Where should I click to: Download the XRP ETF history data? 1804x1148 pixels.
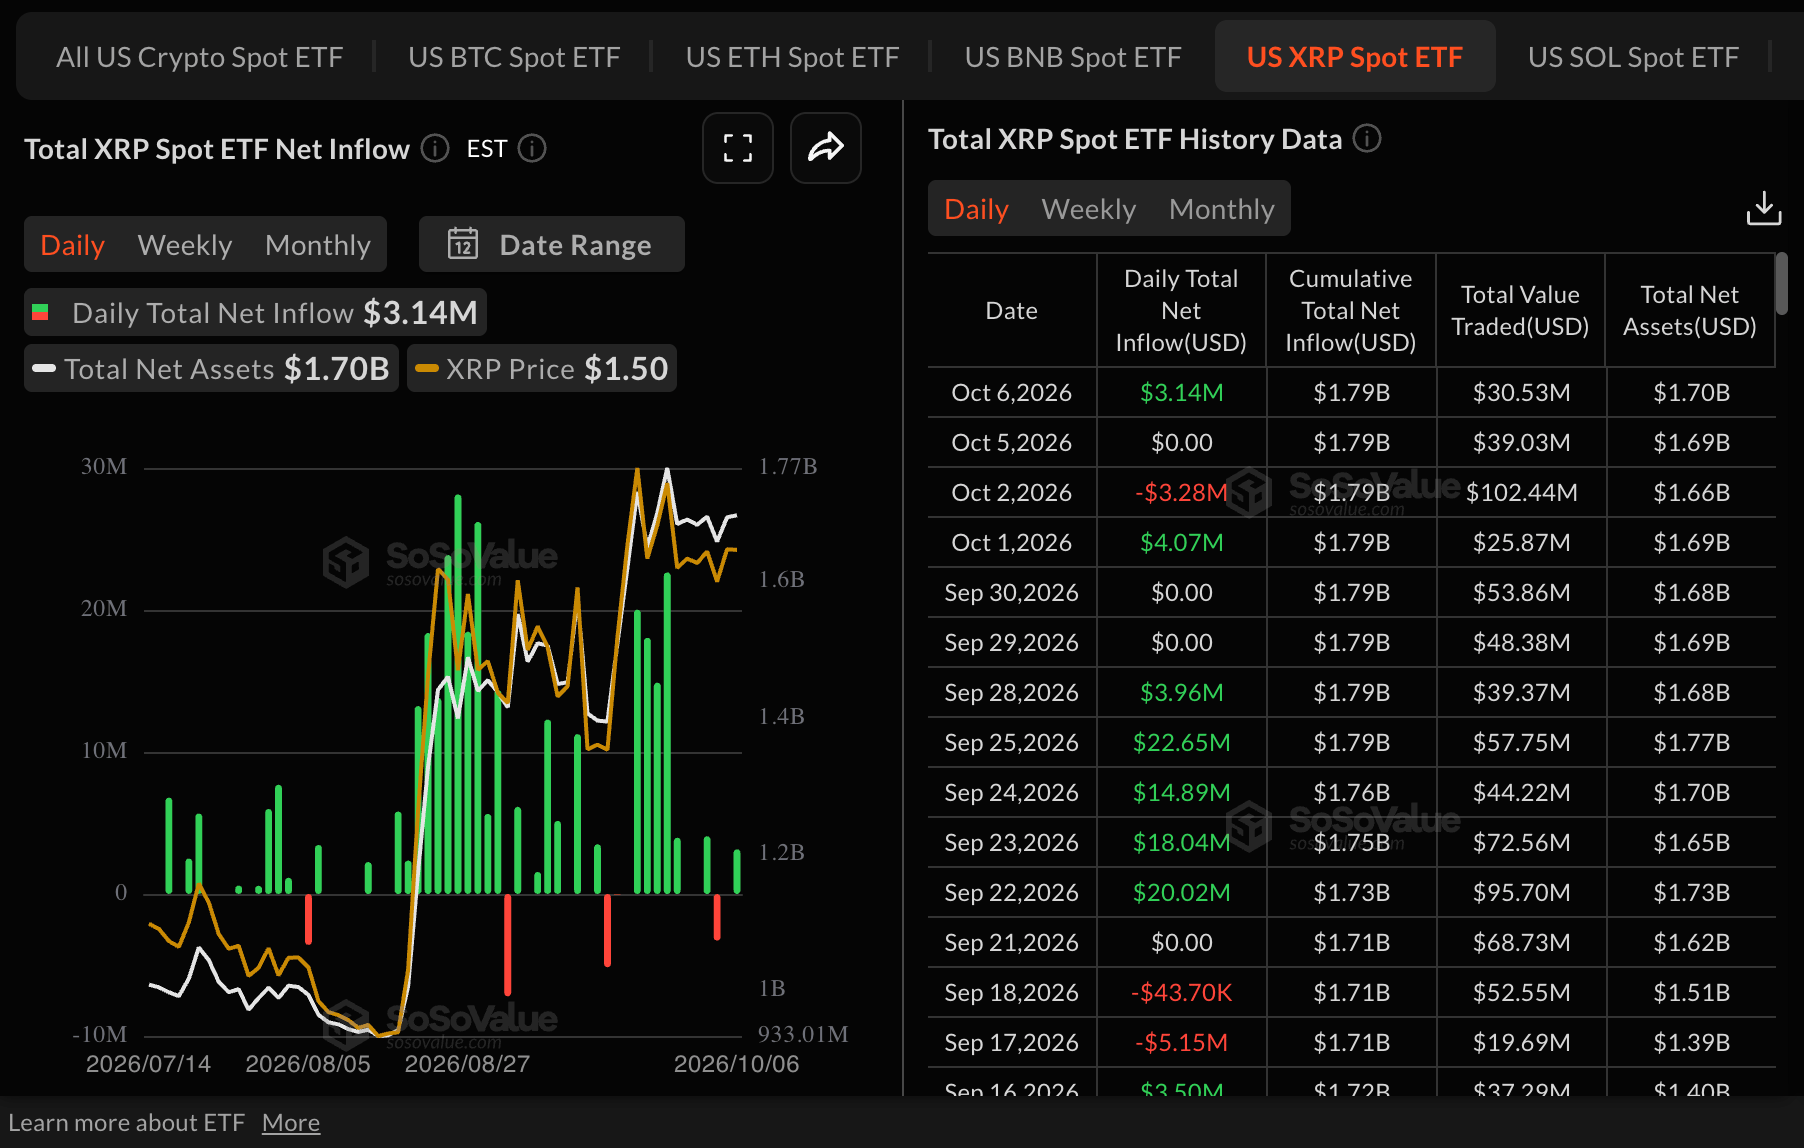pyautogui.click(x=1764, y=208)
